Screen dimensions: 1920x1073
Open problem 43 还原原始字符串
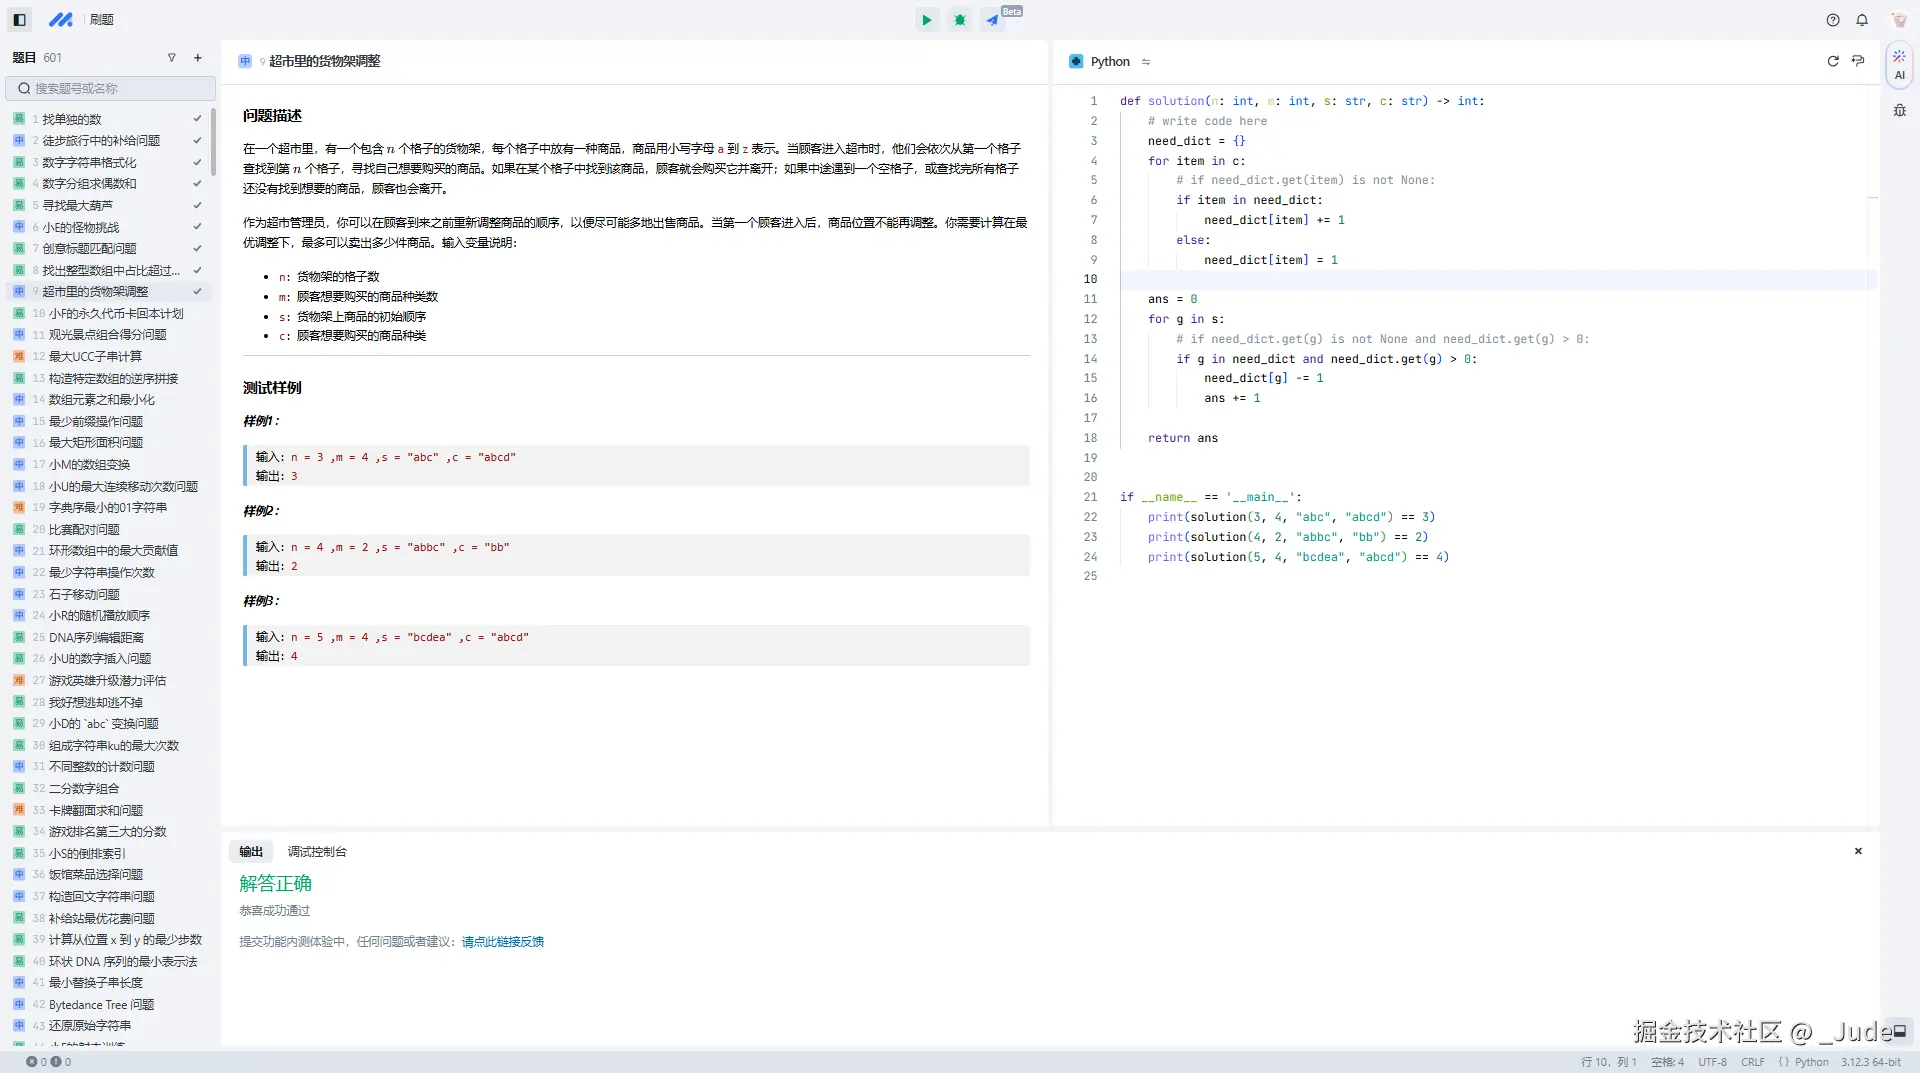[108, 1026]
